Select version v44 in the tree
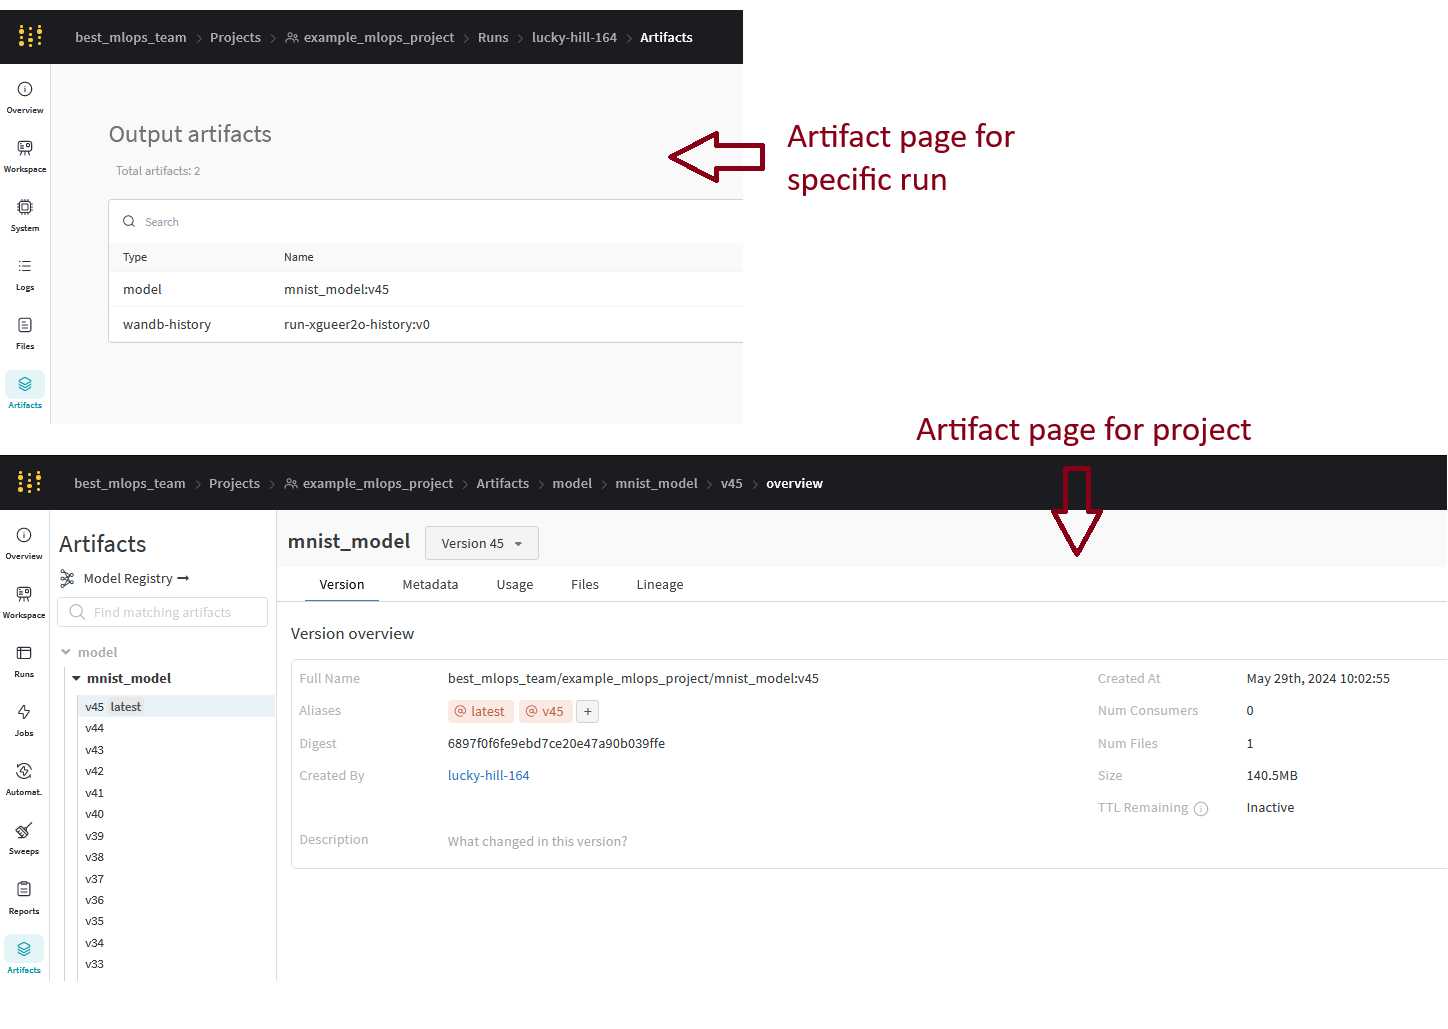This screenshot has height=1029, width=1448. coord(95,729)
